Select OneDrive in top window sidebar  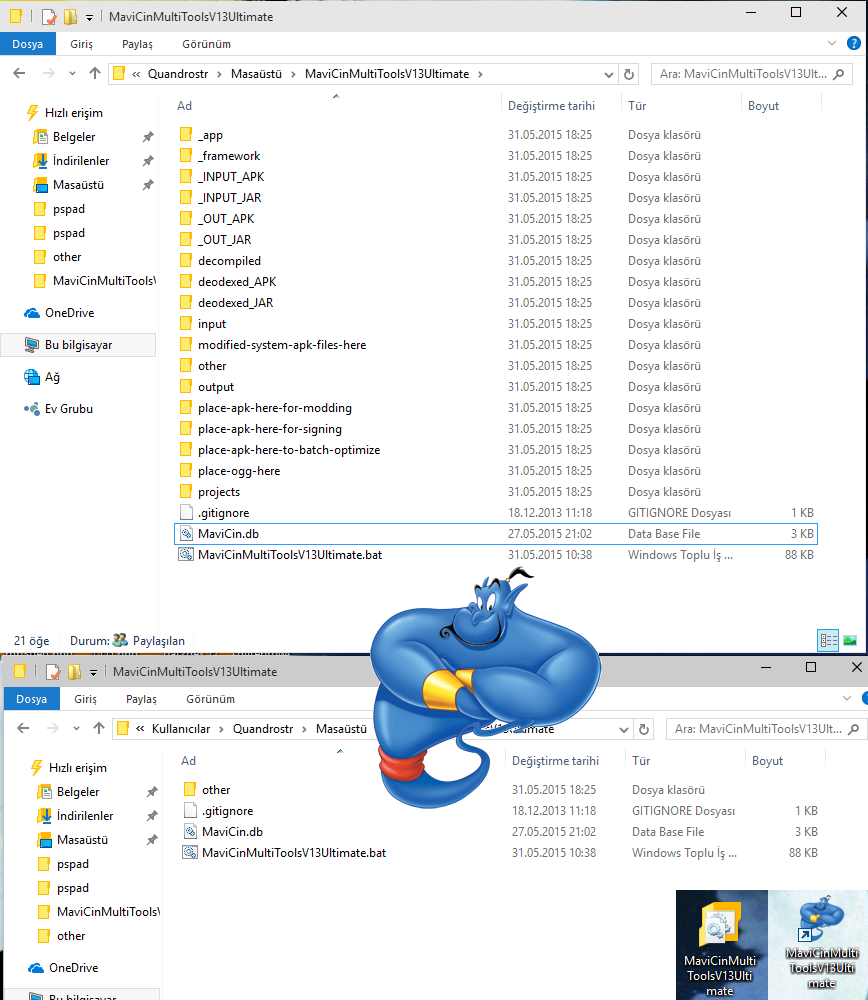[x=69, y=313]
